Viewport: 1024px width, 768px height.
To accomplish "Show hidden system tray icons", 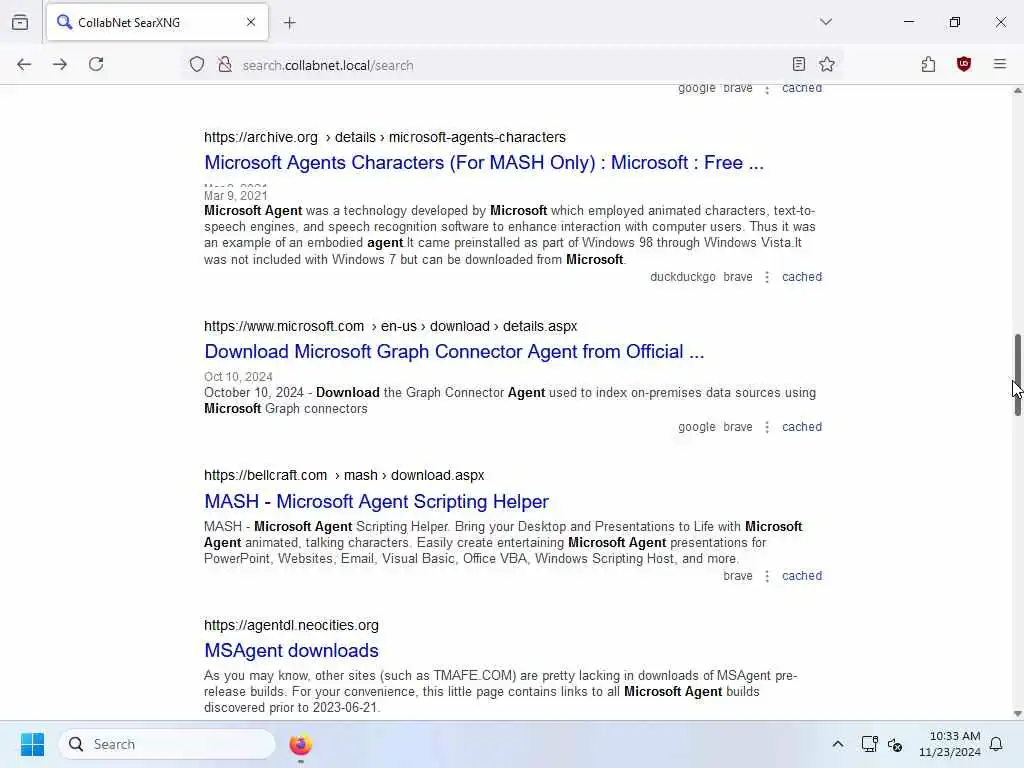I will 838,744.
